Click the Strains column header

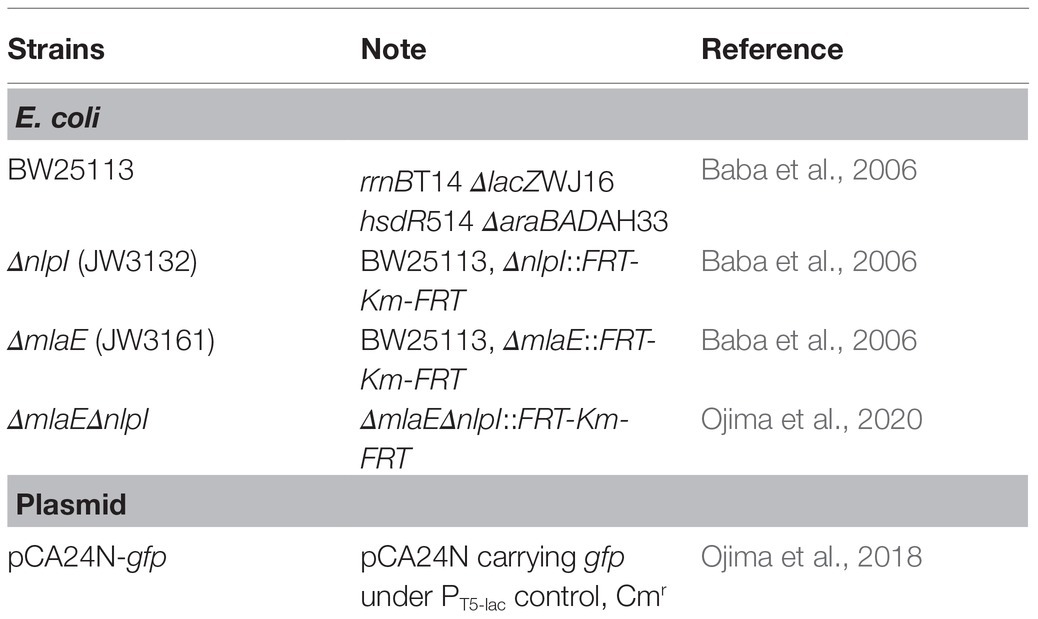[56, 49]
